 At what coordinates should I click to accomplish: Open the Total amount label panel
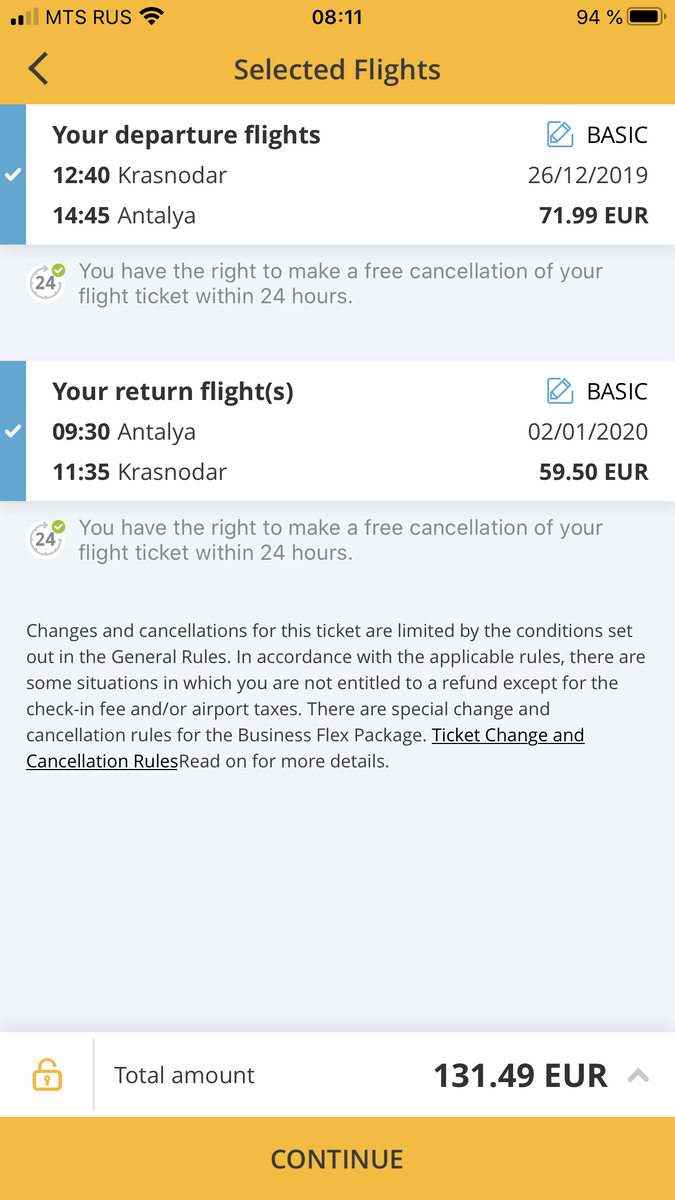coord(184,1075)
